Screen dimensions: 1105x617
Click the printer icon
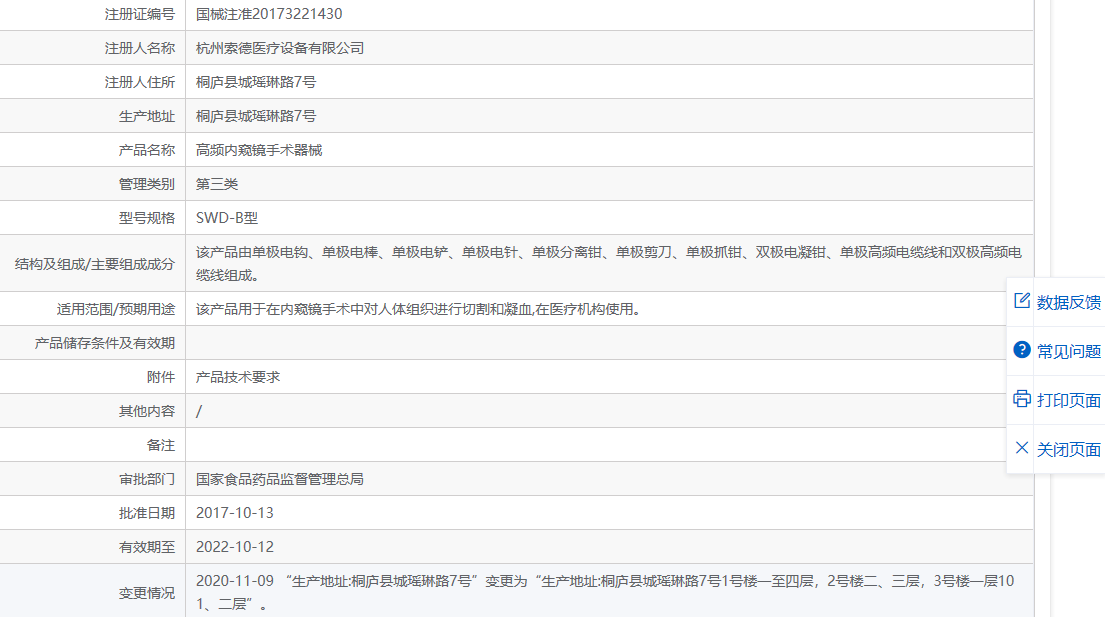[1022, 399]
